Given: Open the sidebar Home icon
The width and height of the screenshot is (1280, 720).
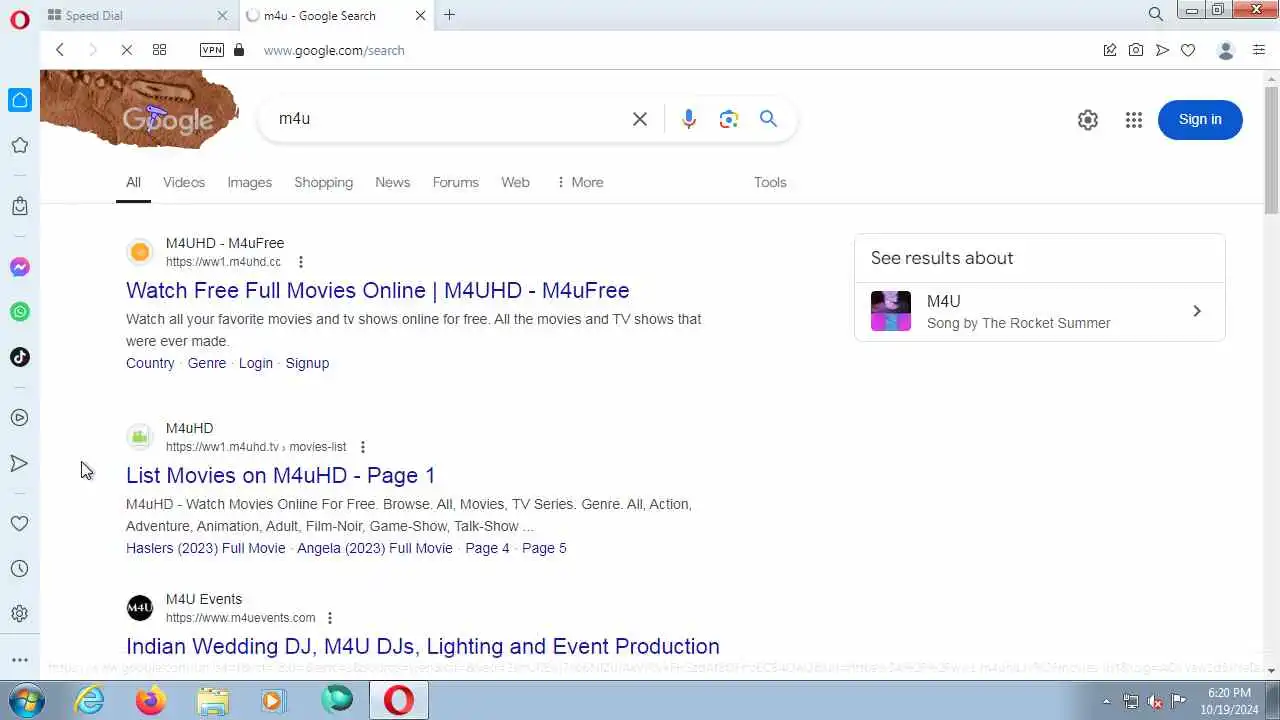Looking at the screenshot, I should pyautogui.click(x=20, y=100).
